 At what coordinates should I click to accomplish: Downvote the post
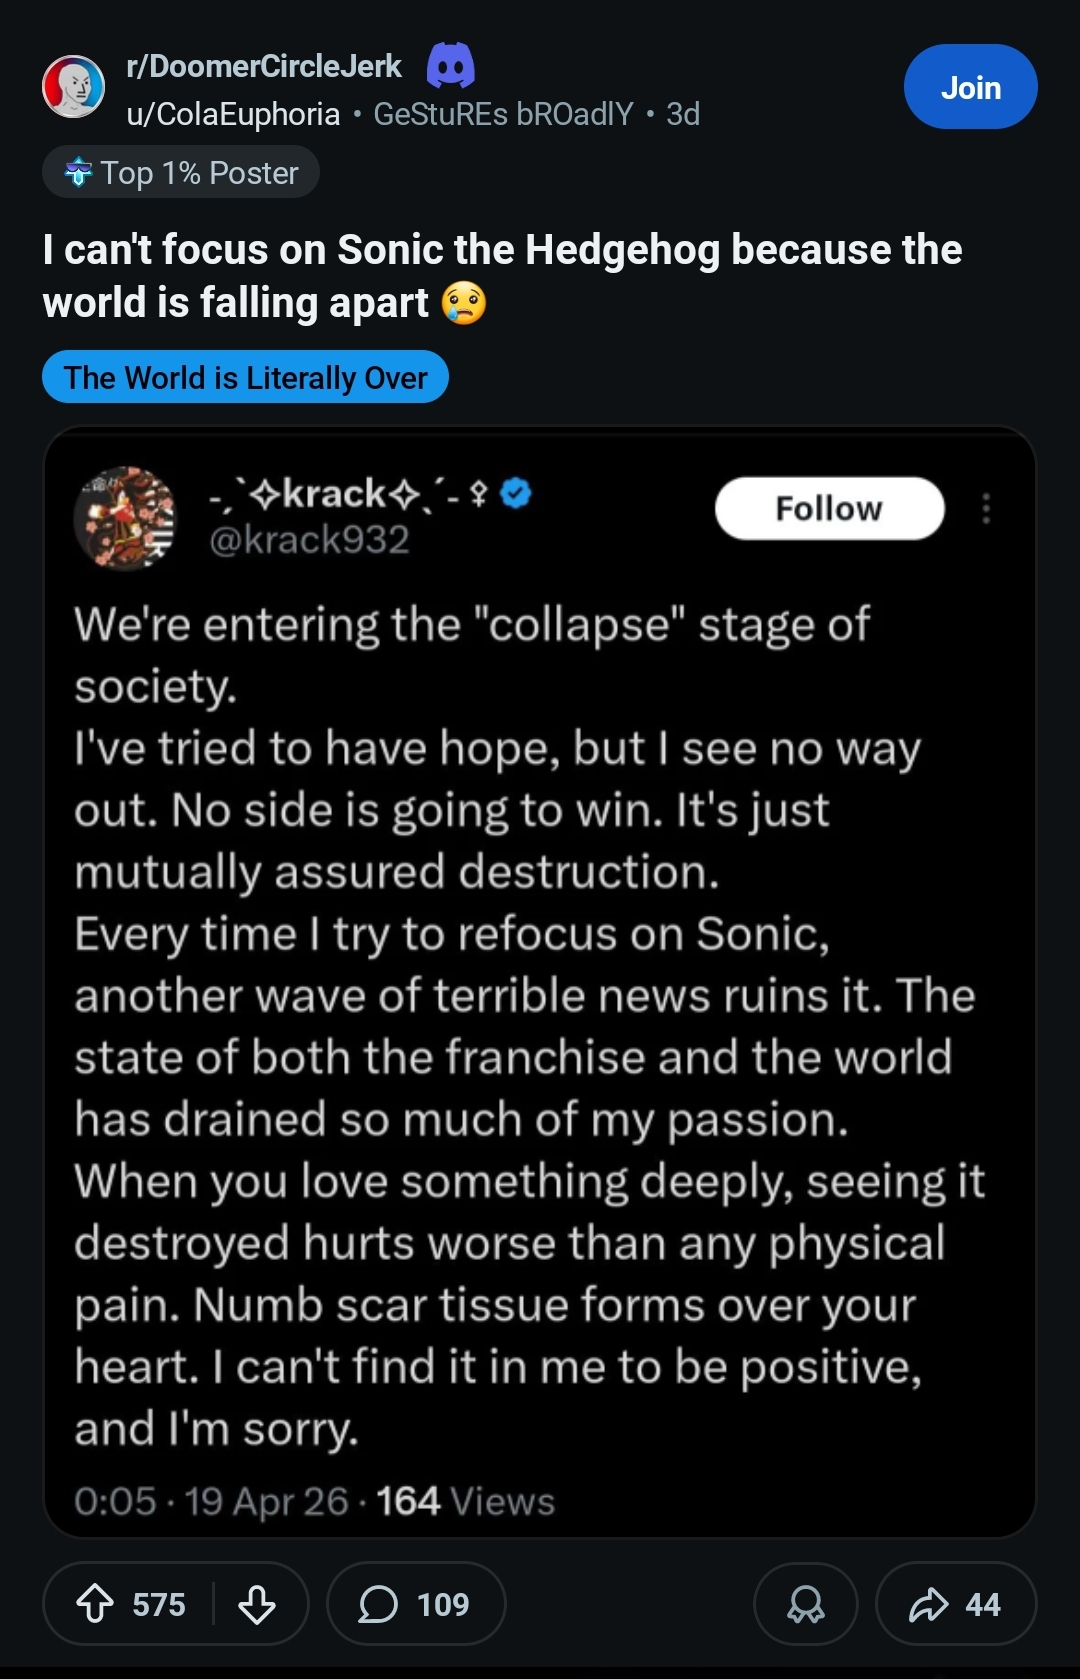[257, 1604]
